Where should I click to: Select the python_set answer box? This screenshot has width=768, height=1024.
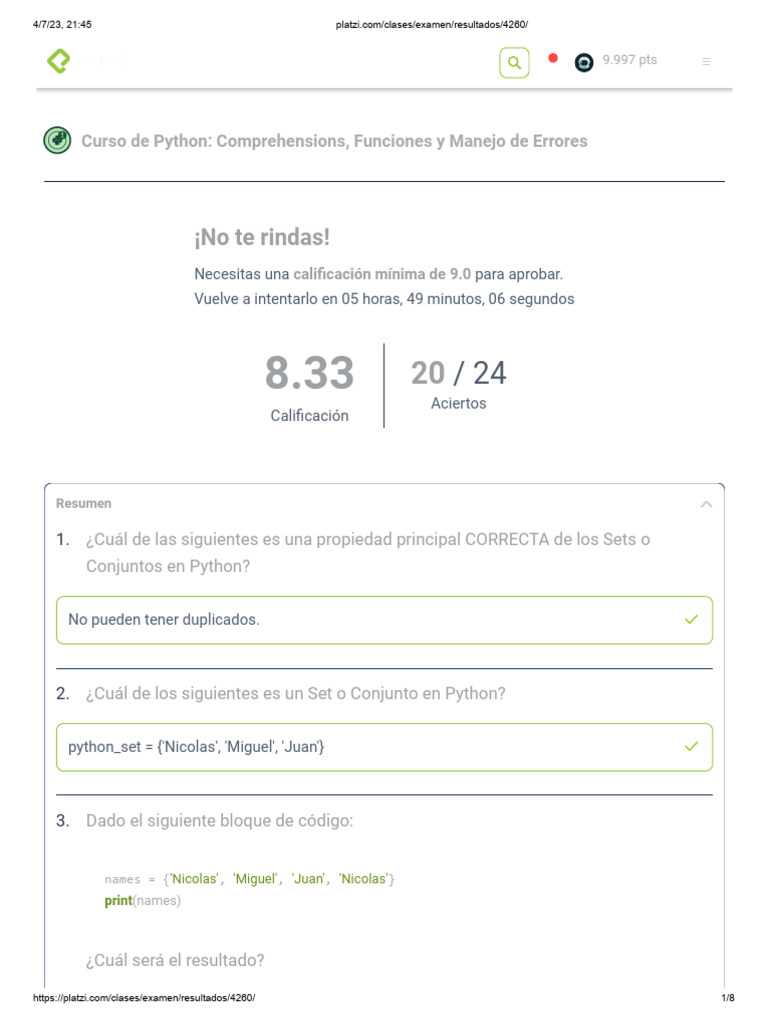click(x=384, y=747)
